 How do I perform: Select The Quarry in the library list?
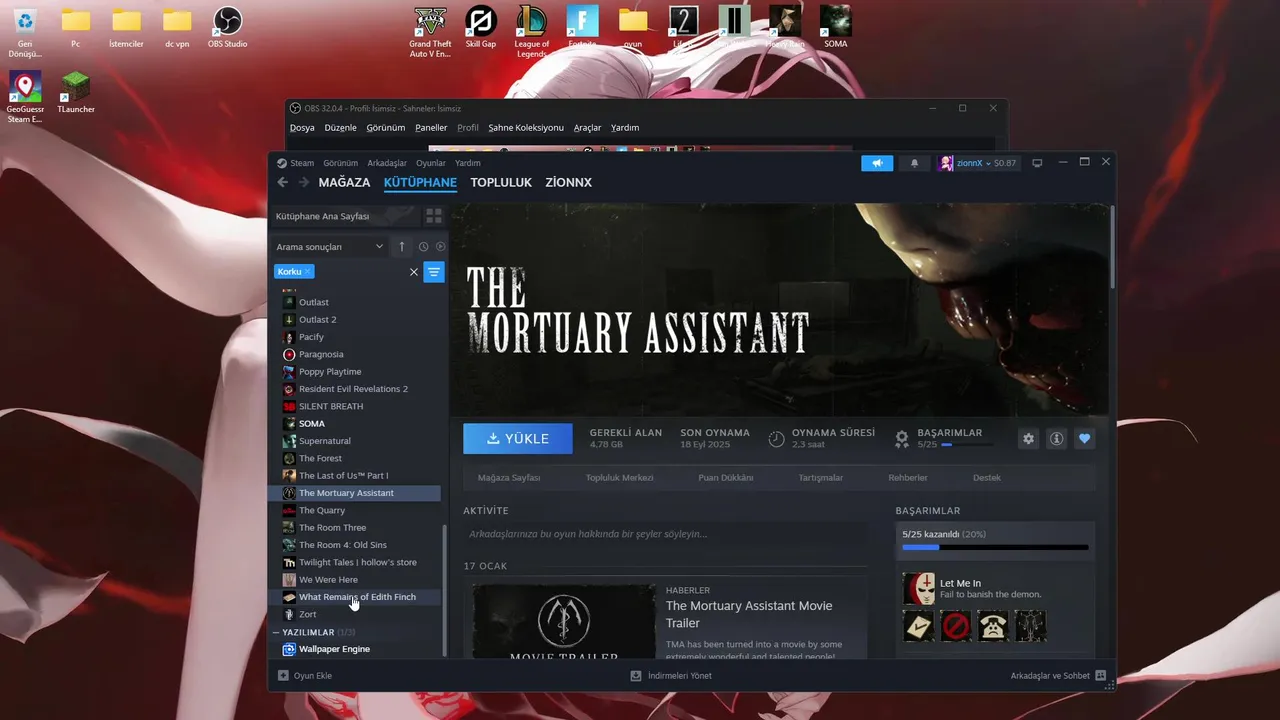pyautogui.click(x=355, y=510)
